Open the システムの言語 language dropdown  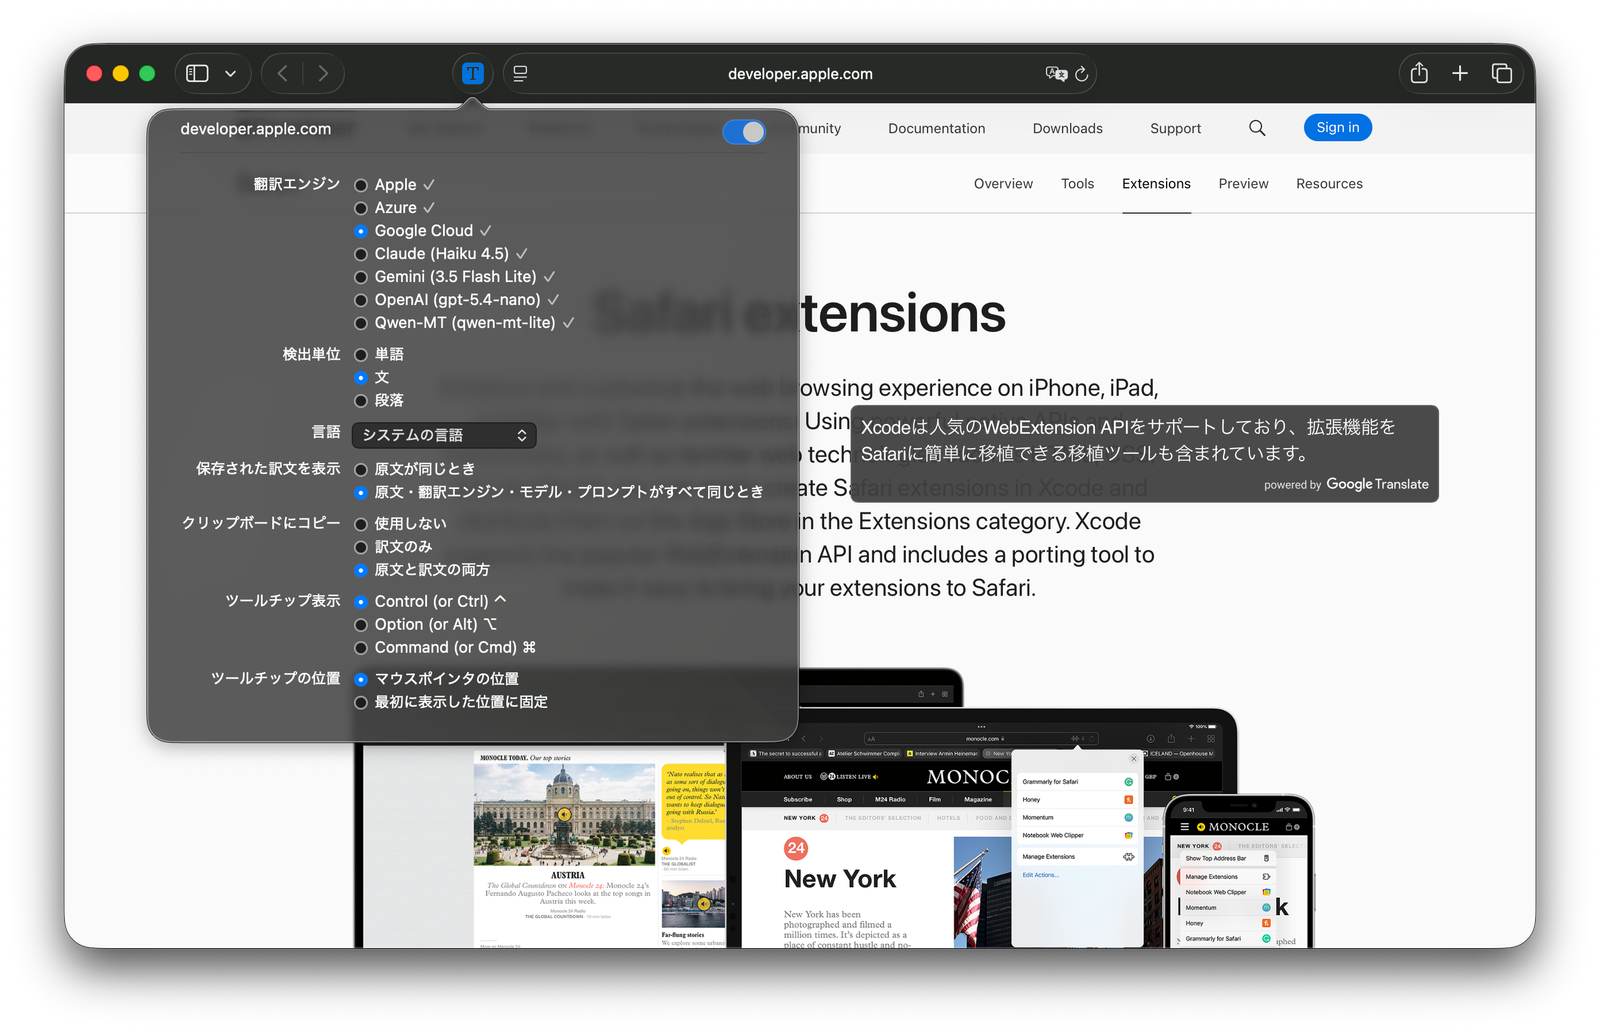point(444,435)
